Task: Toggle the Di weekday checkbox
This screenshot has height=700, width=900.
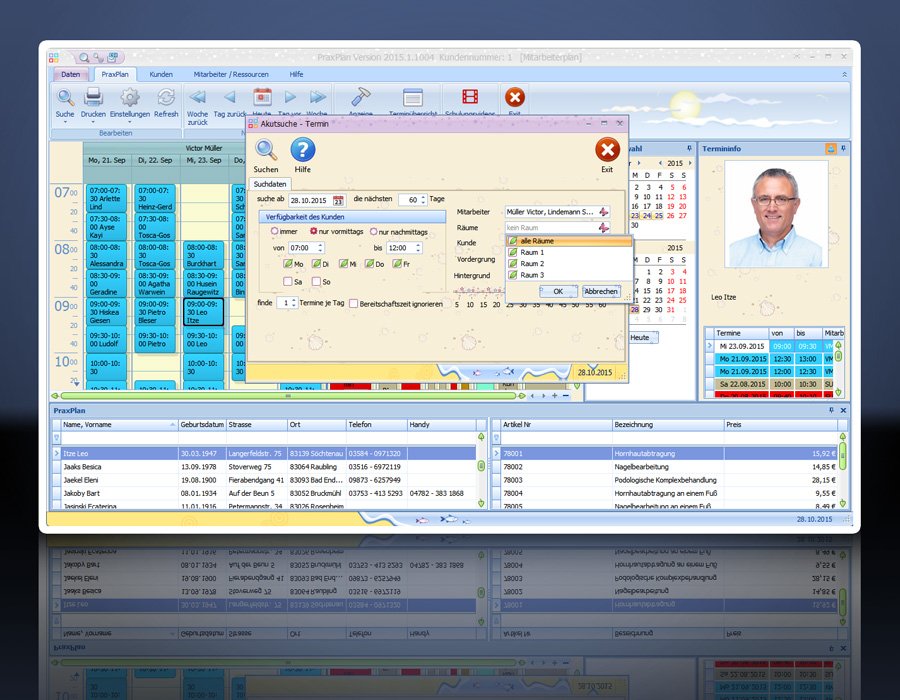Action: click(x=316, y=264)
